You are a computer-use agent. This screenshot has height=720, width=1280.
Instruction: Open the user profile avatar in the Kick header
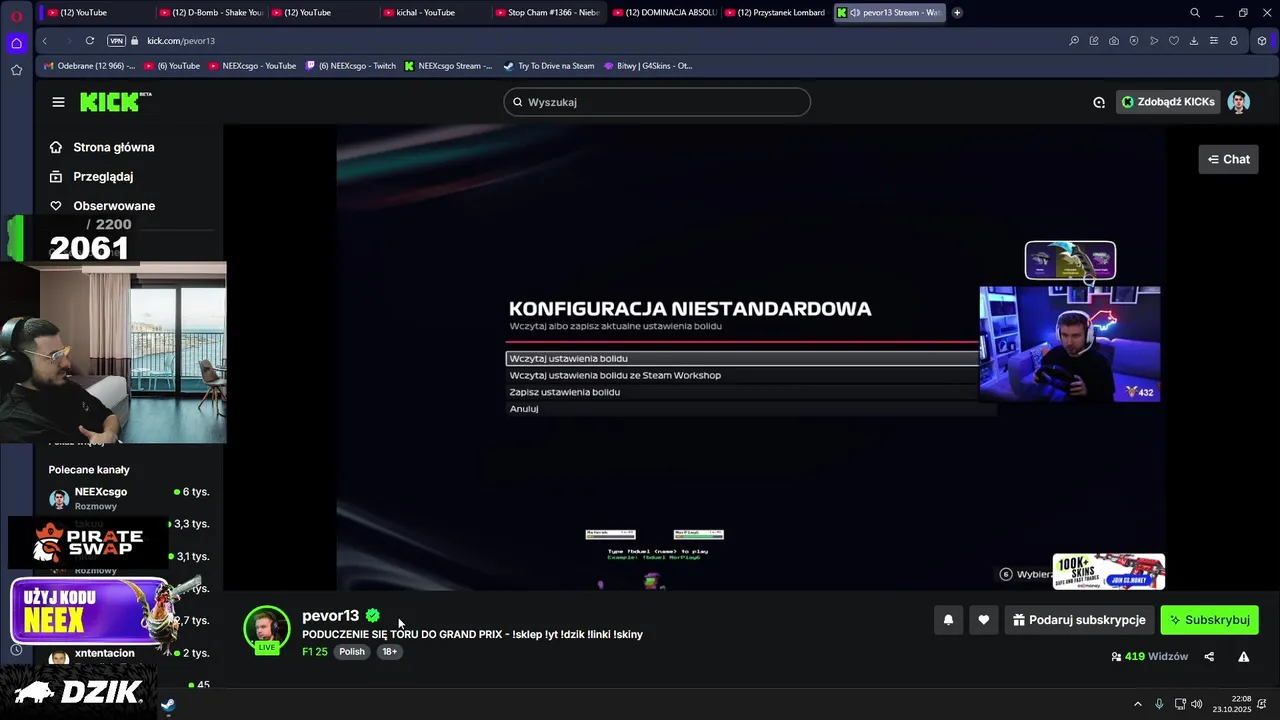pos(1239,102)
